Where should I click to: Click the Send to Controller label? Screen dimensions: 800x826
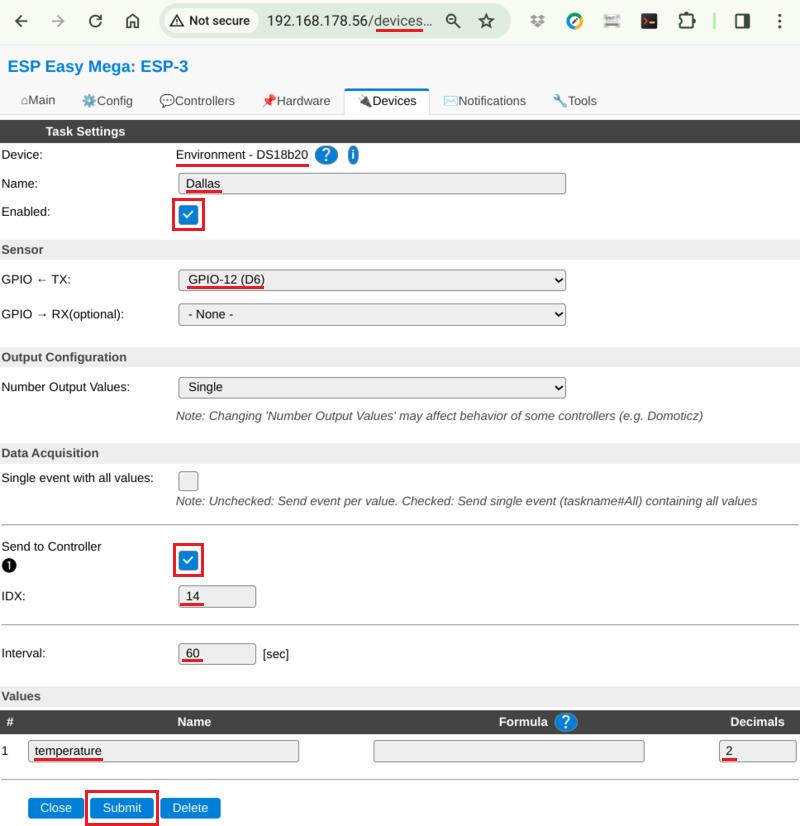coord(51,546)
